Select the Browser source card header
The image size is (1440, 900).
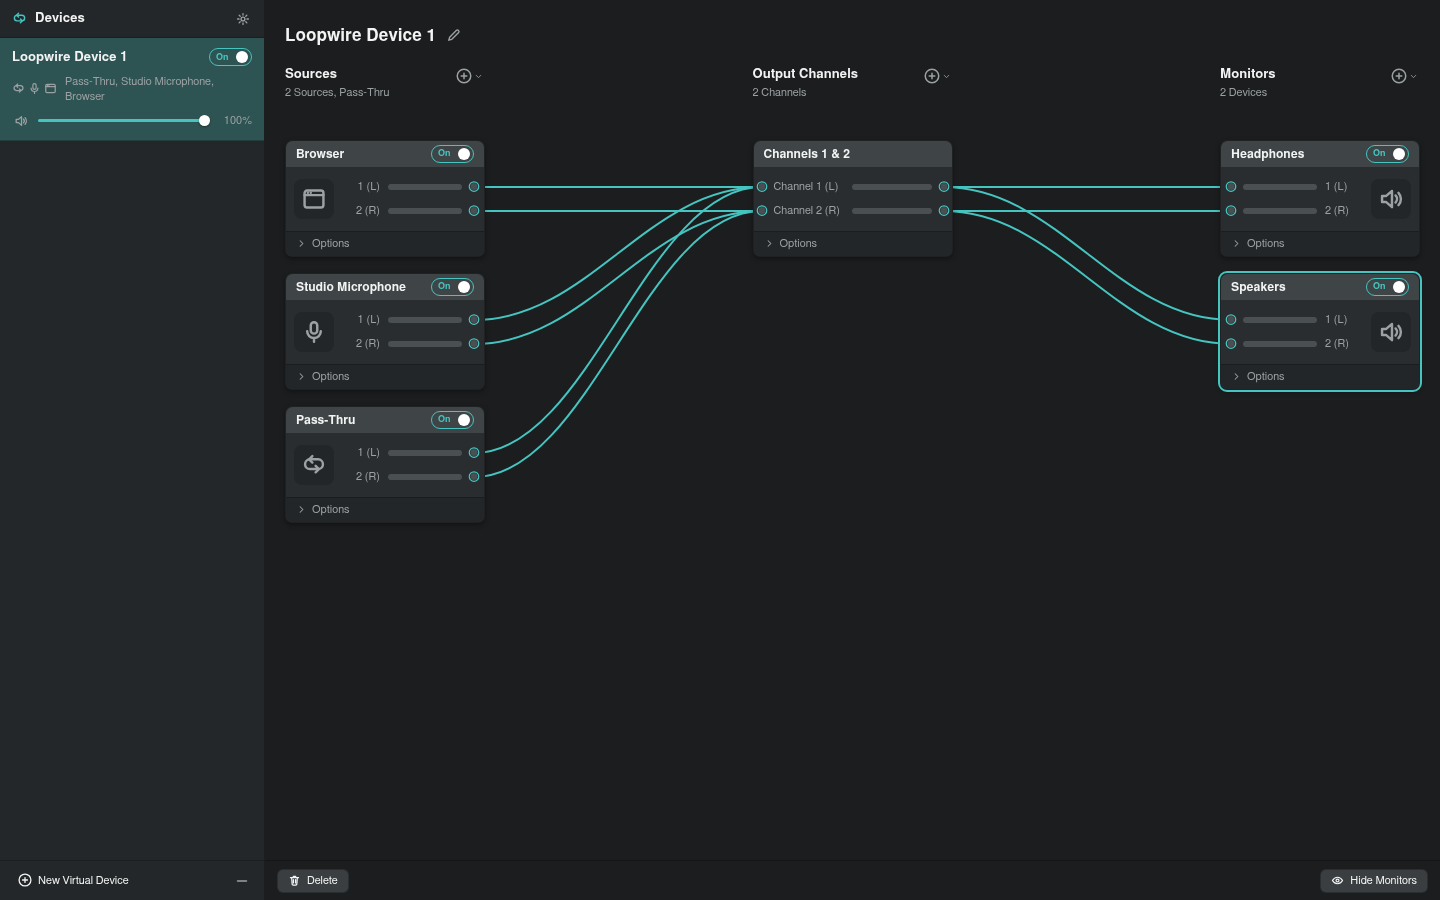click(385, 154)
